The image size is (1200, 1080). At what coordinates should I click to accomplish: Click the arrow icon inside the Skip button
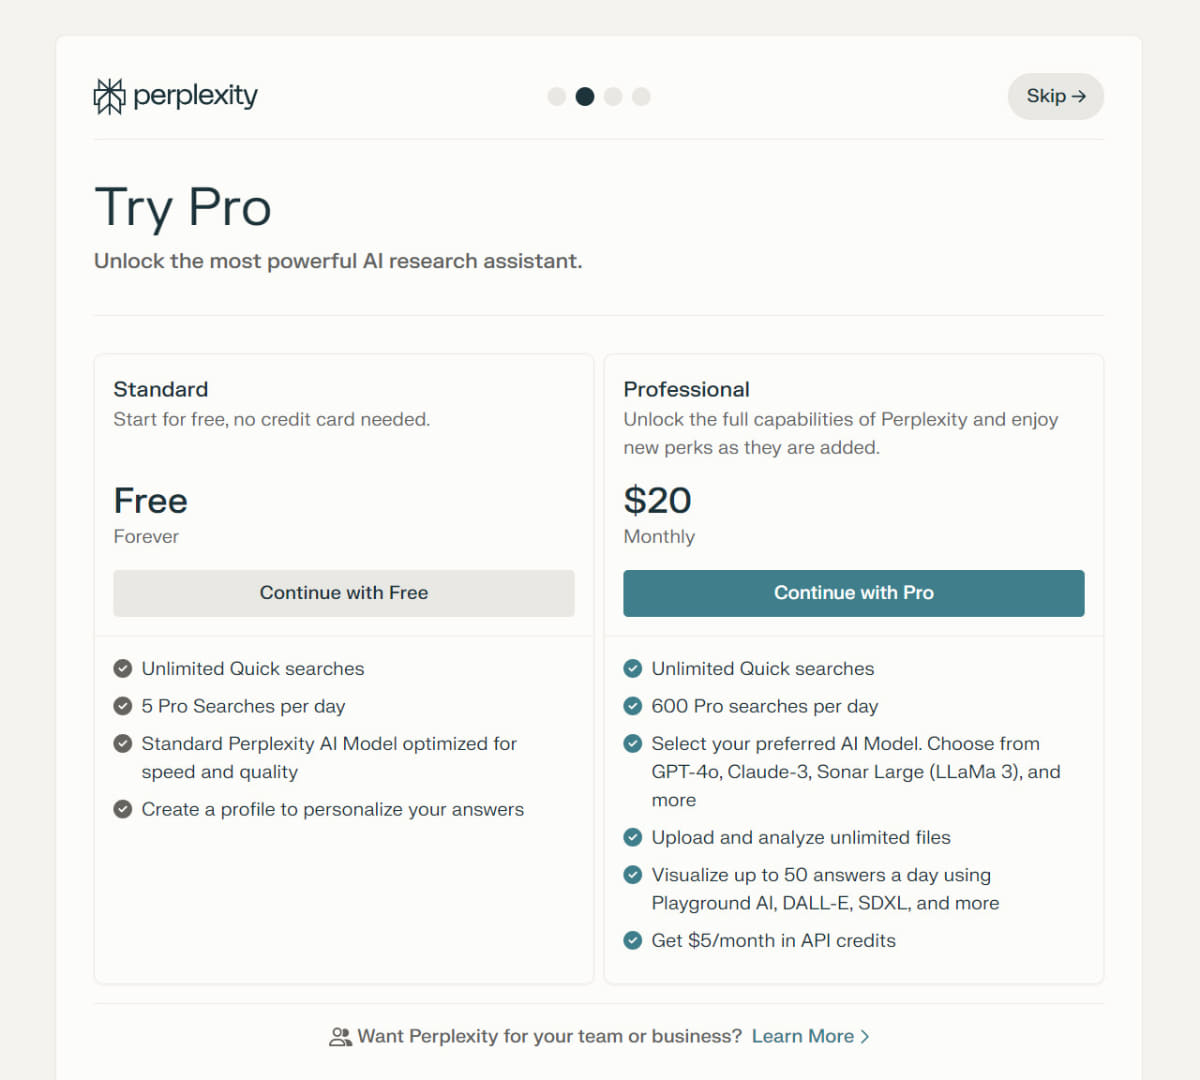(1080, 96)
